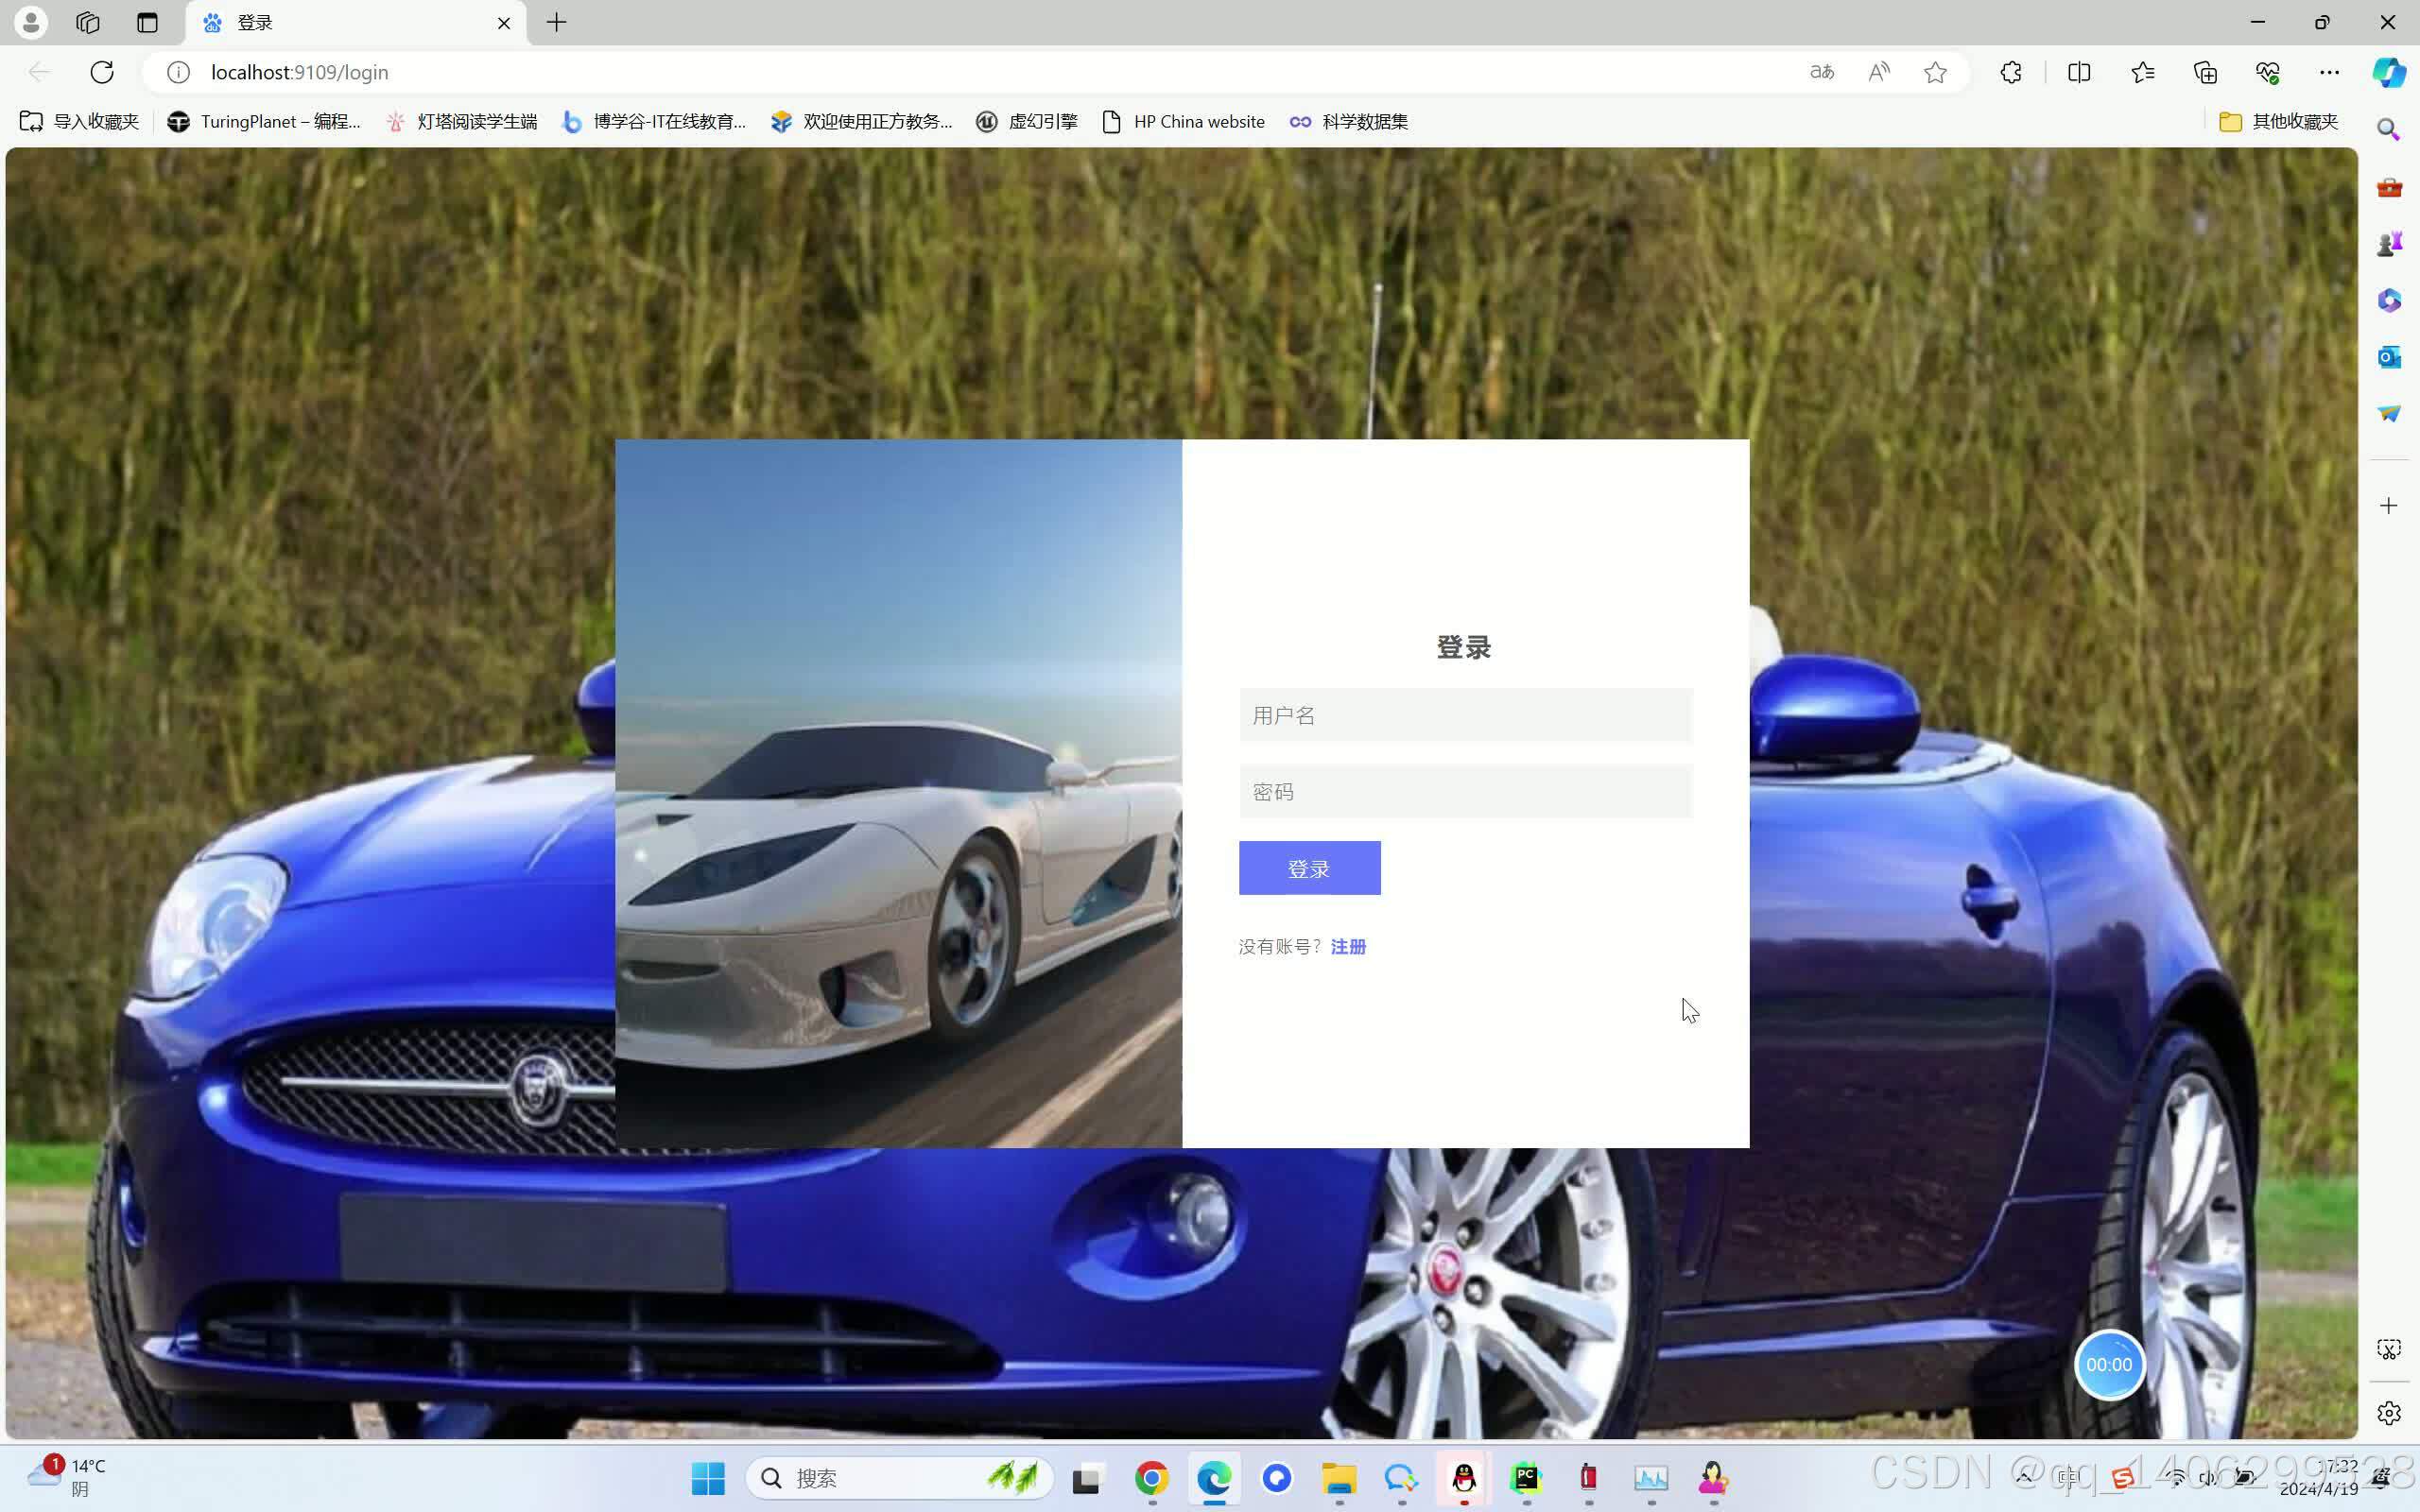Open the 其他收藏夹 bookmarks folder
2420x1512 pixels.
coord(2279,121)
